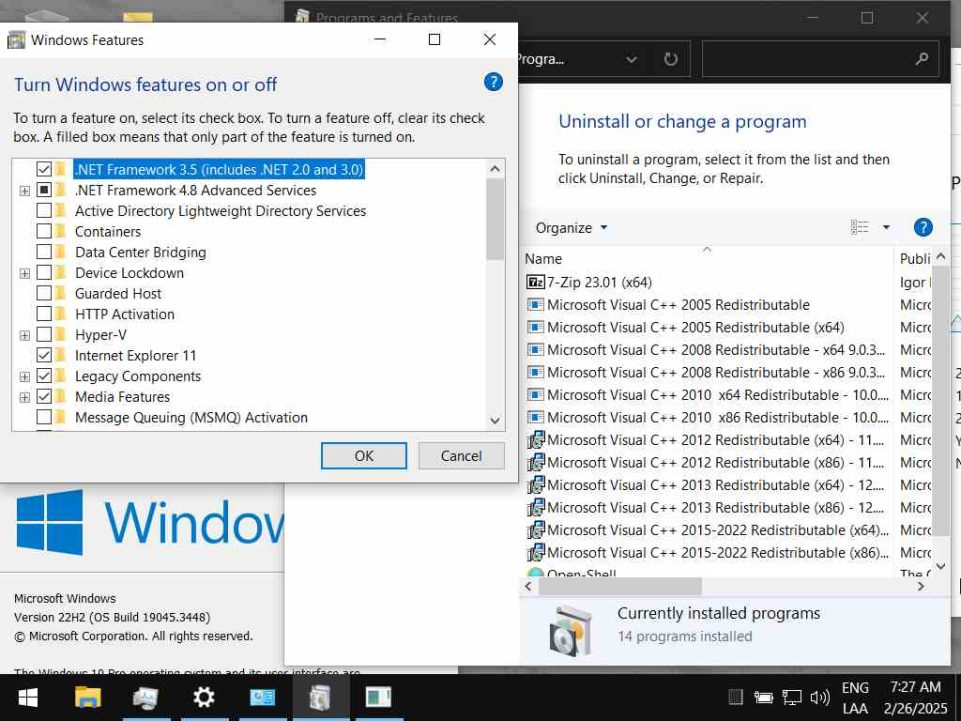961x721 pixels.
Task: Click the folder icon beside Guarded Host
Action: coord(60,294)
